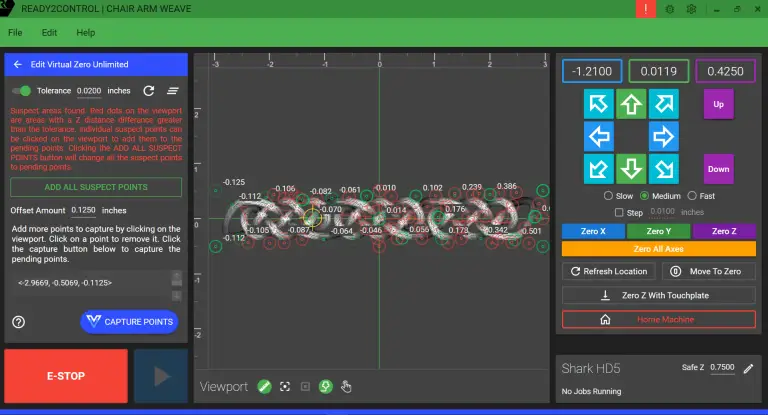
Task: Click the Zero Z With Touchplate button
Action: [657, 295]
